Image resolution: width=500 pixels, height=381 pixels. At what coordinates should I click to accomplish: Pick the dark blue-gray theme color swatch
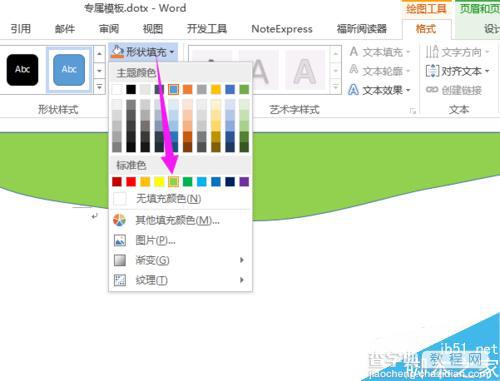[159, 89]
